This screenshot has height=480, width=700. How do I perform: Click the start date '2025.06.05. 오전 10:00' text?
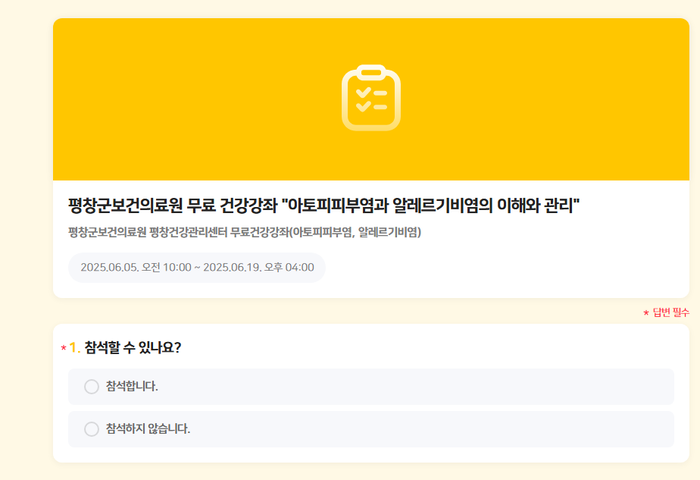click(135, 267)
